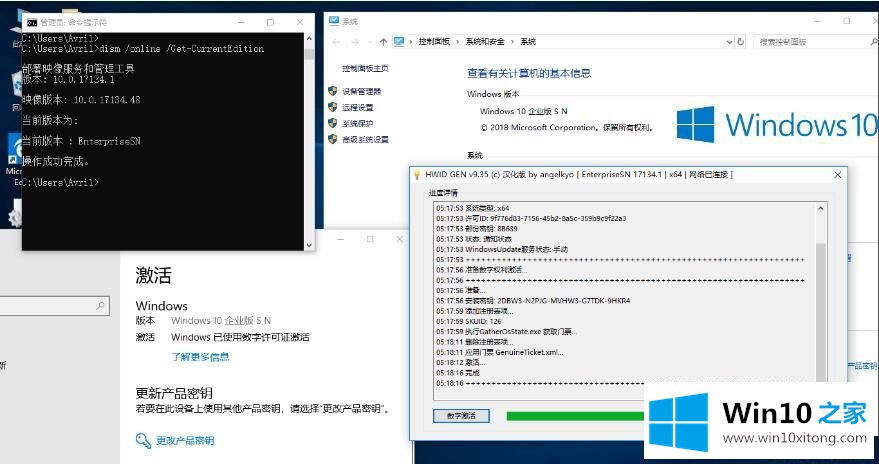Click the HWID GEN log scrollbar thumb
Screen dimensions: 879x464
[821, 314]
